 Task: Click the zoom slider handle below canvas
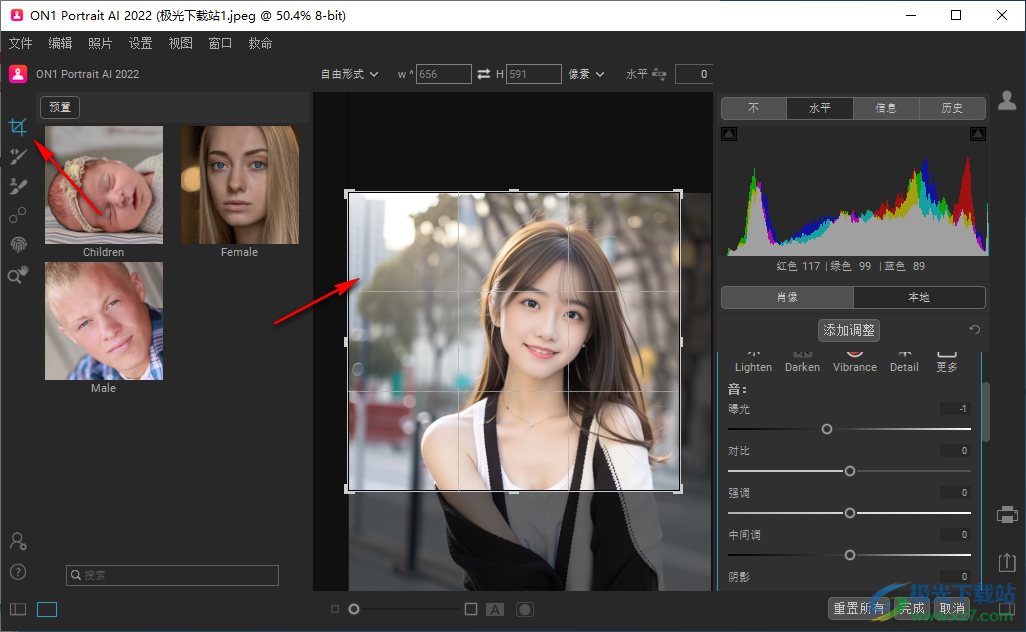click(x=354, y=609)
